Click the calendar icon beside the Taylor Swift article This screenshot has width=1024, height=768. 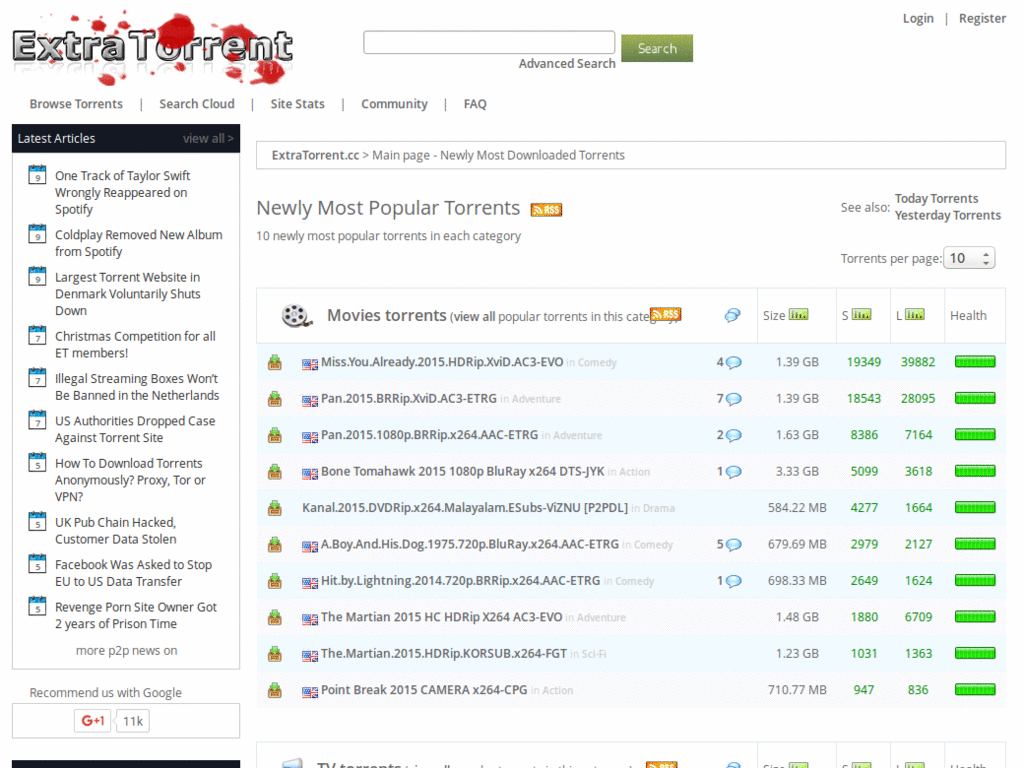tap(36, 175)
